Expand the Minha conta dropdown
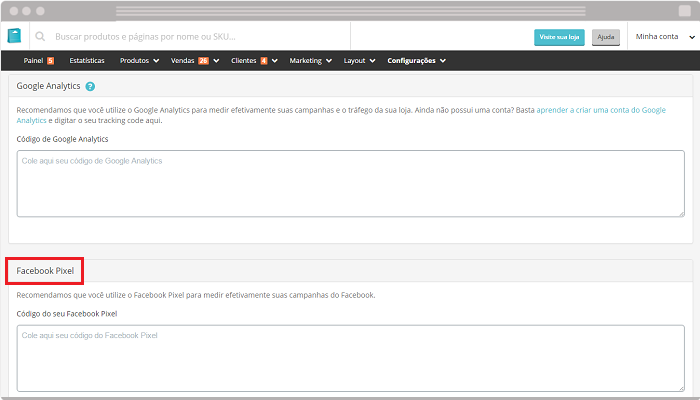 point(665,37)
